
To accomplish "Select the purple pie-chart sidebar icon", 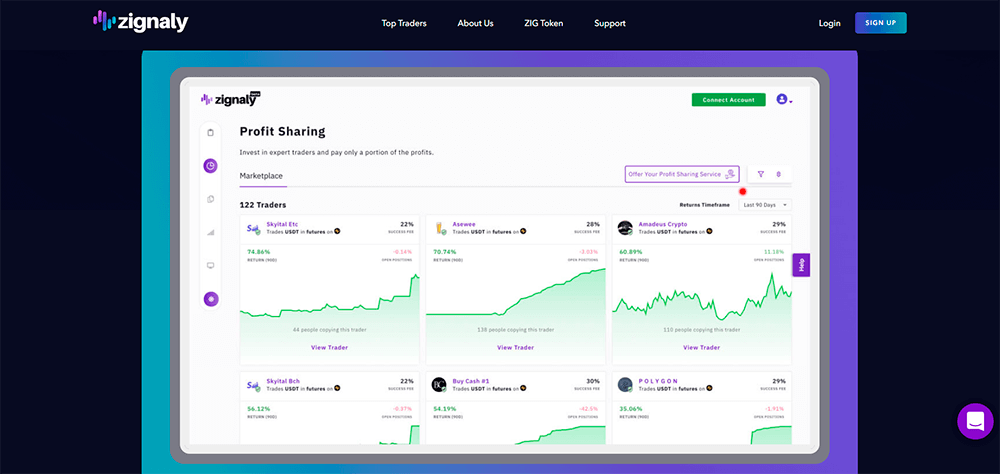I will (x=210, y=166).
